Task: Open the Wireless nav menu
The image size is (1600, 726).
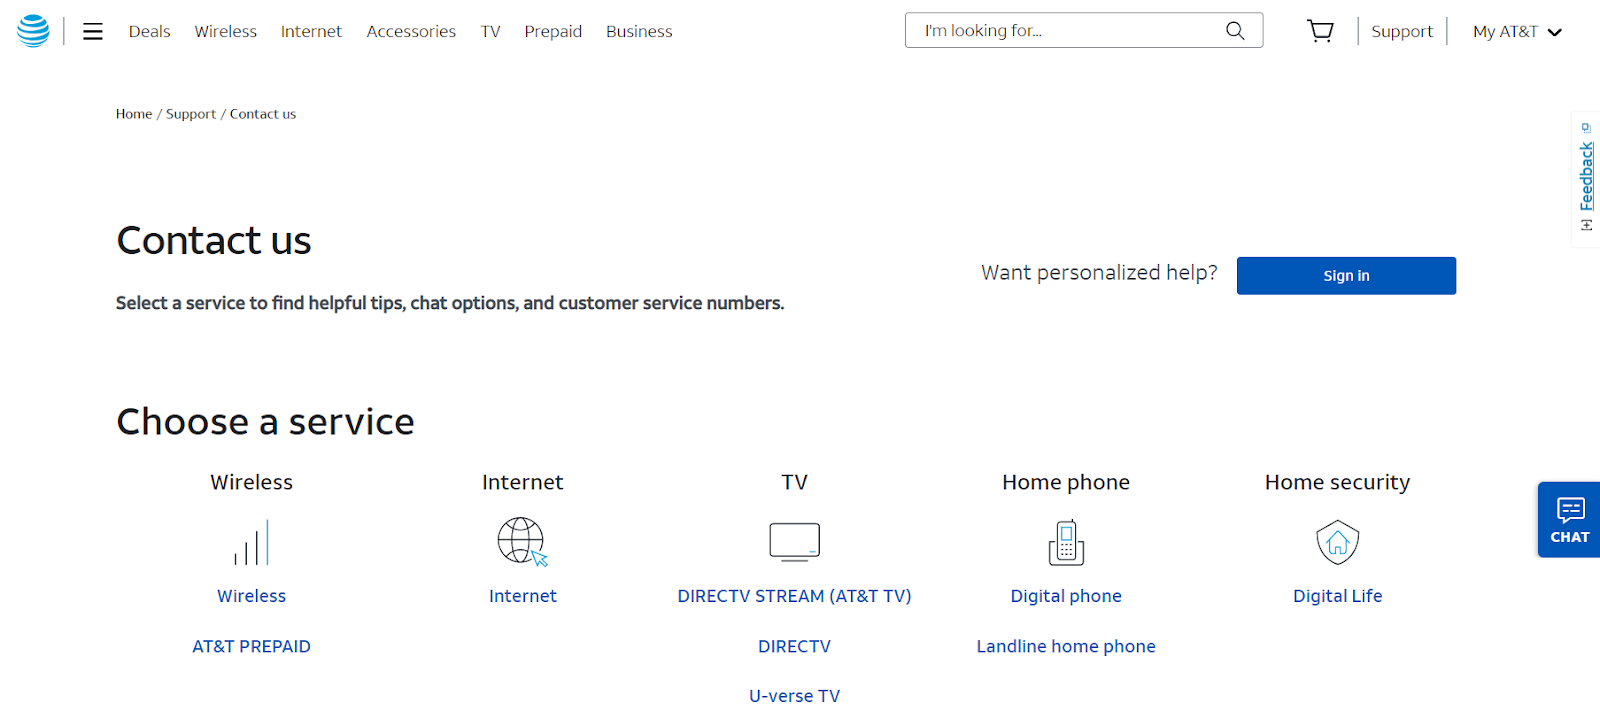Action: (x=226, y=32)
